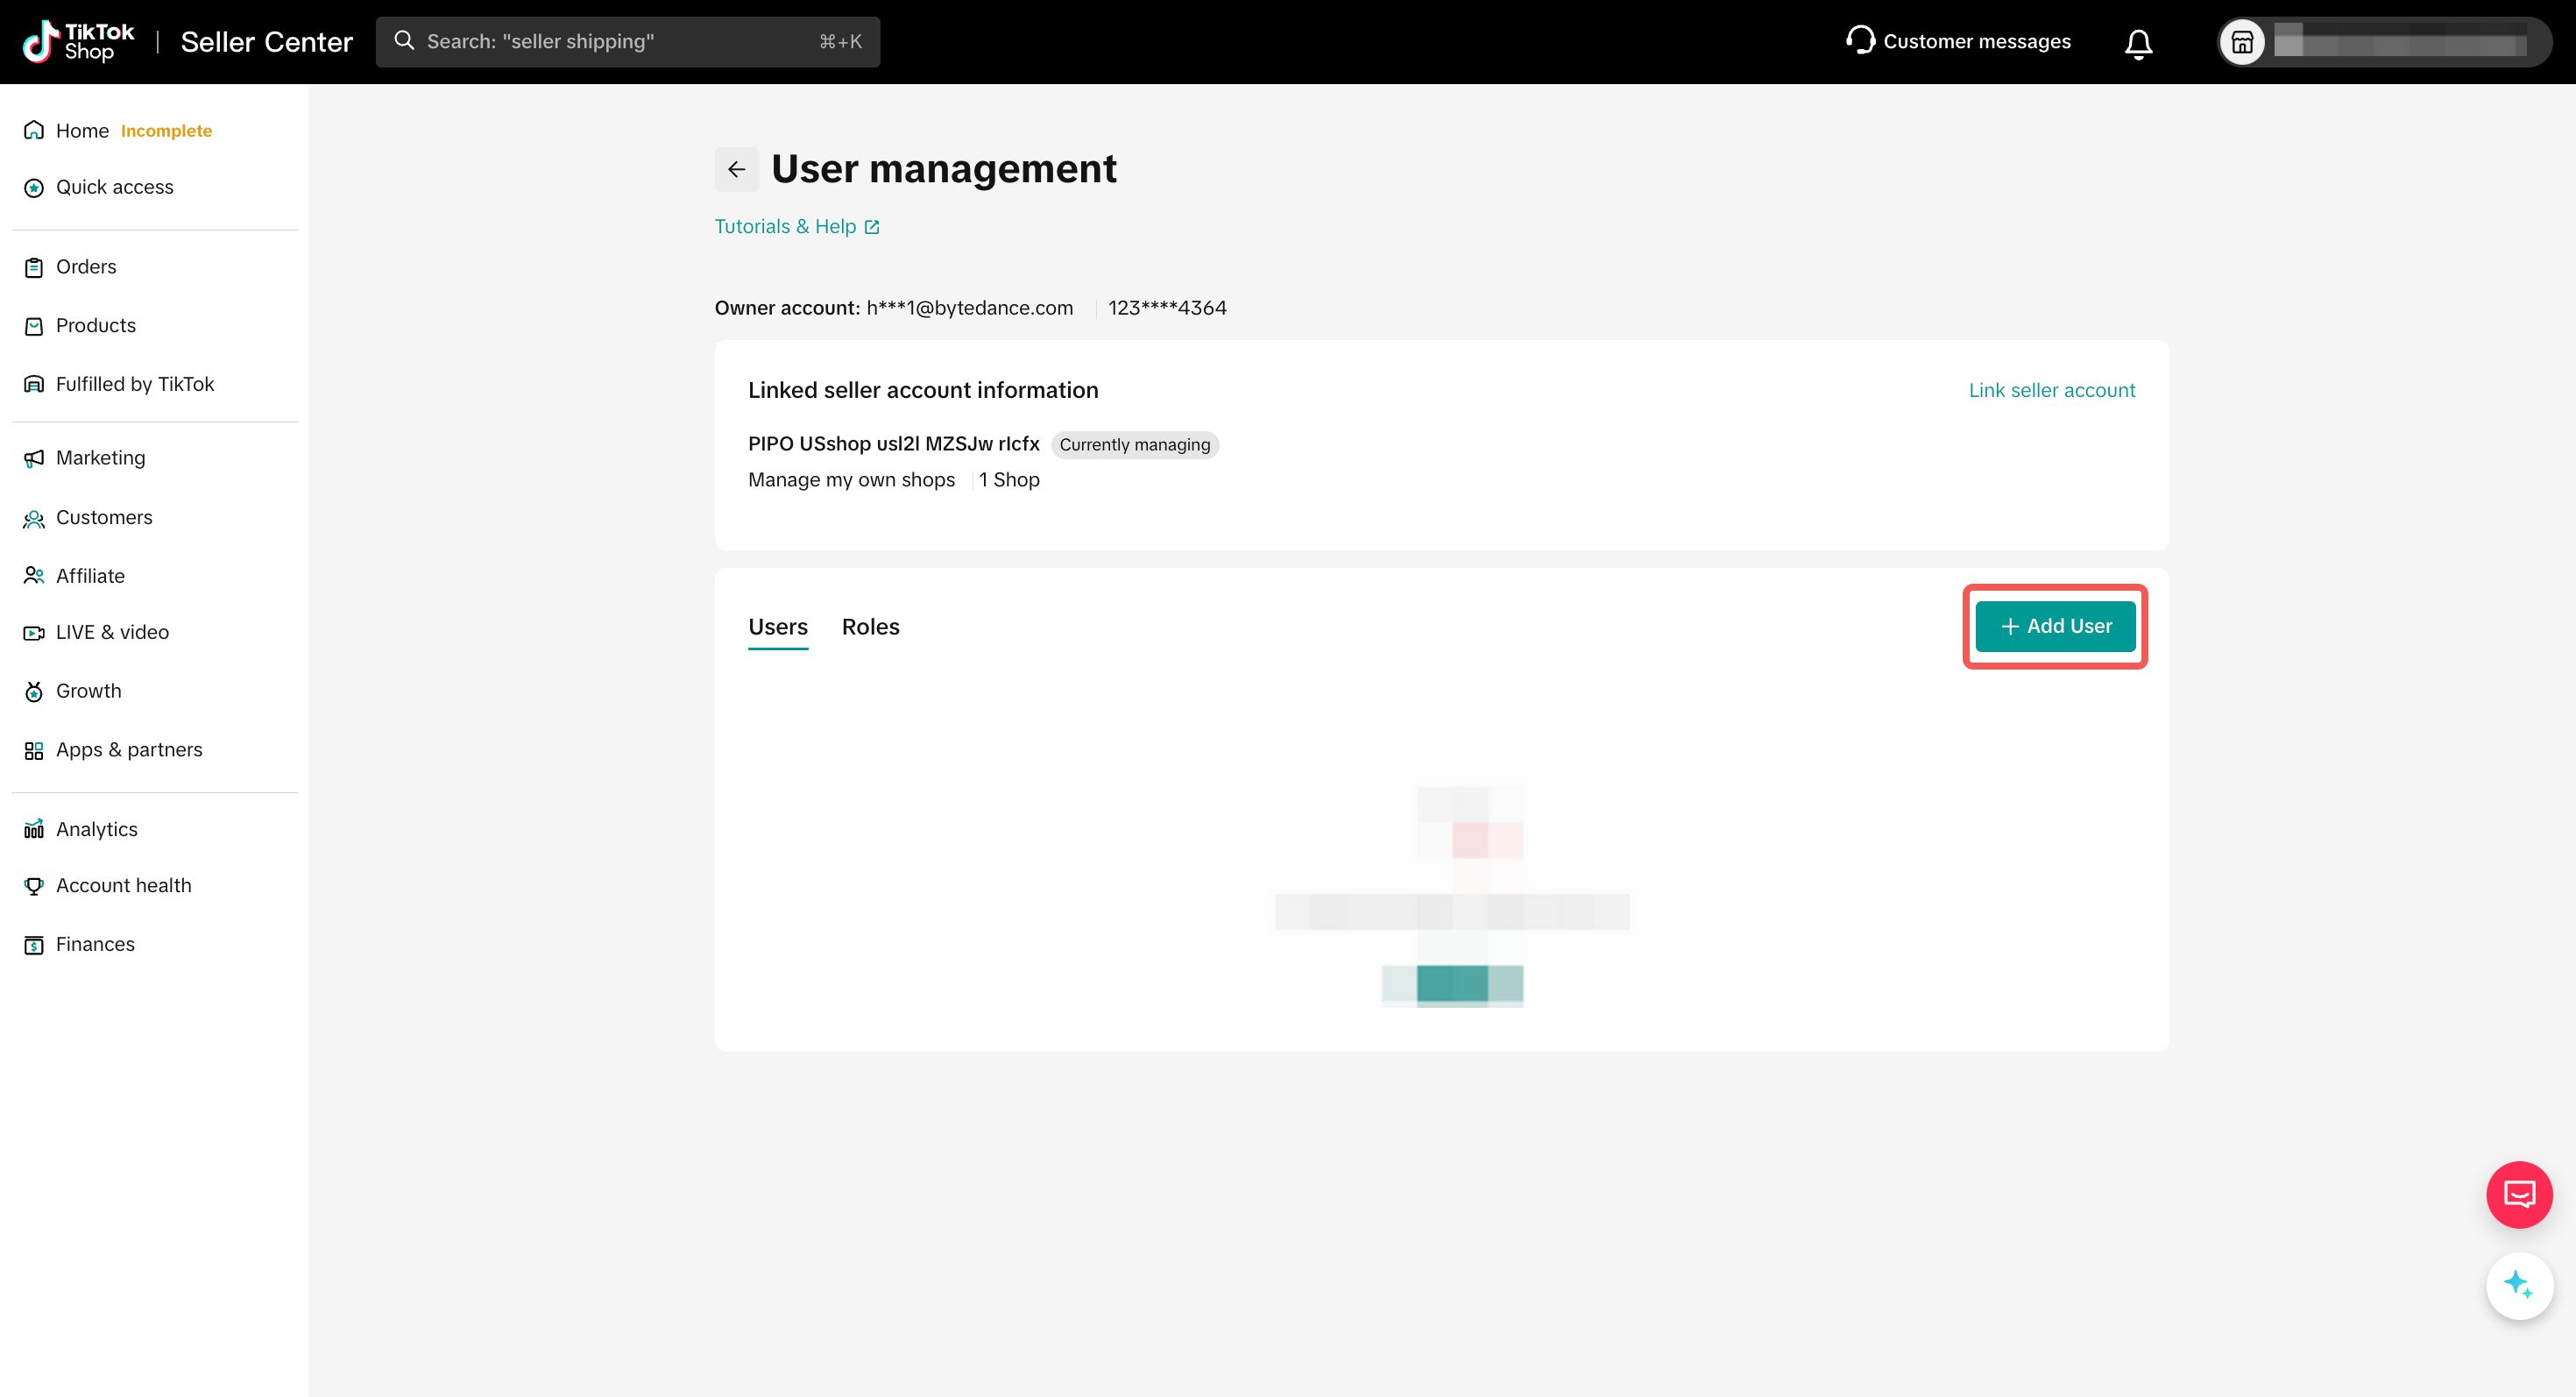Open the Affiliate sidebar menu item
2576x1397 pixels.
(90, 576)
